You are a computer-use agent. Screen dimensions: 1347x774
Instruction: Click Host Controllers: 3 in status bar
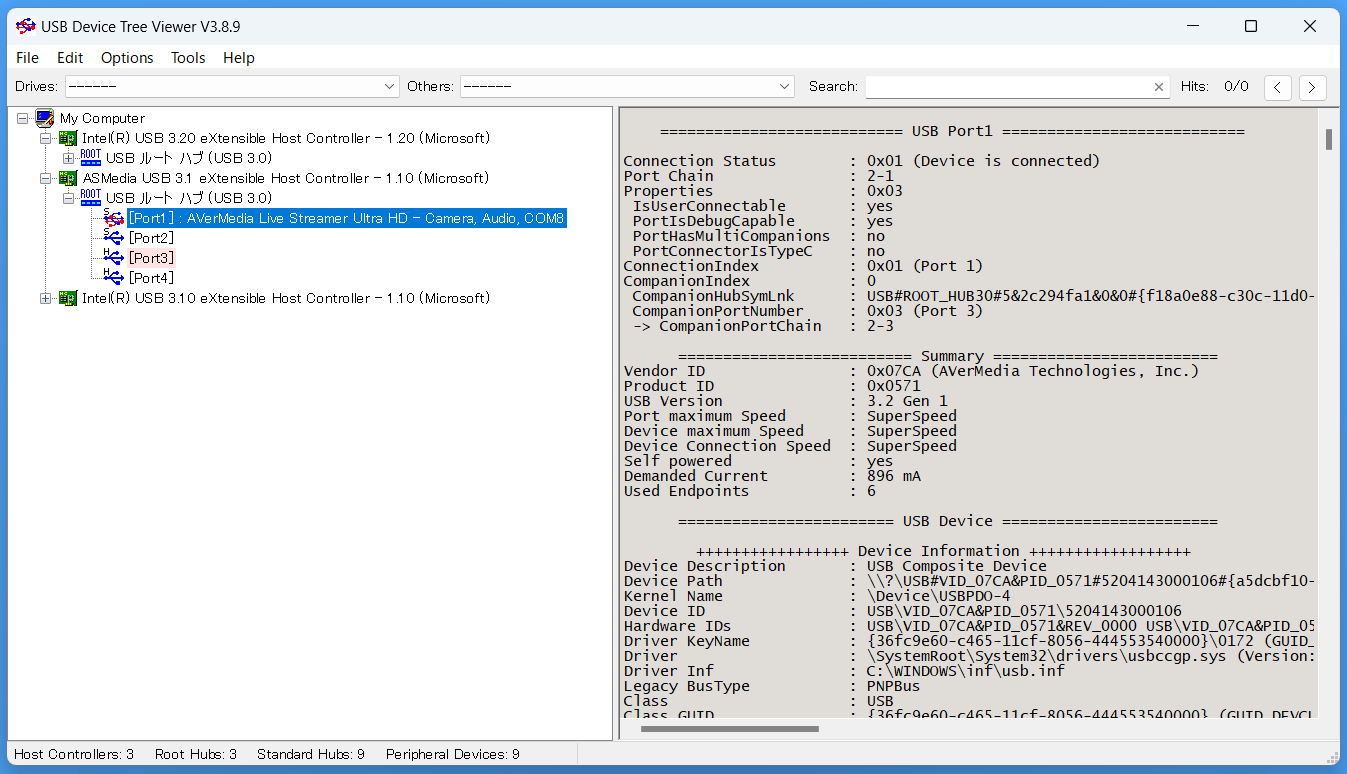click(74, 754)
